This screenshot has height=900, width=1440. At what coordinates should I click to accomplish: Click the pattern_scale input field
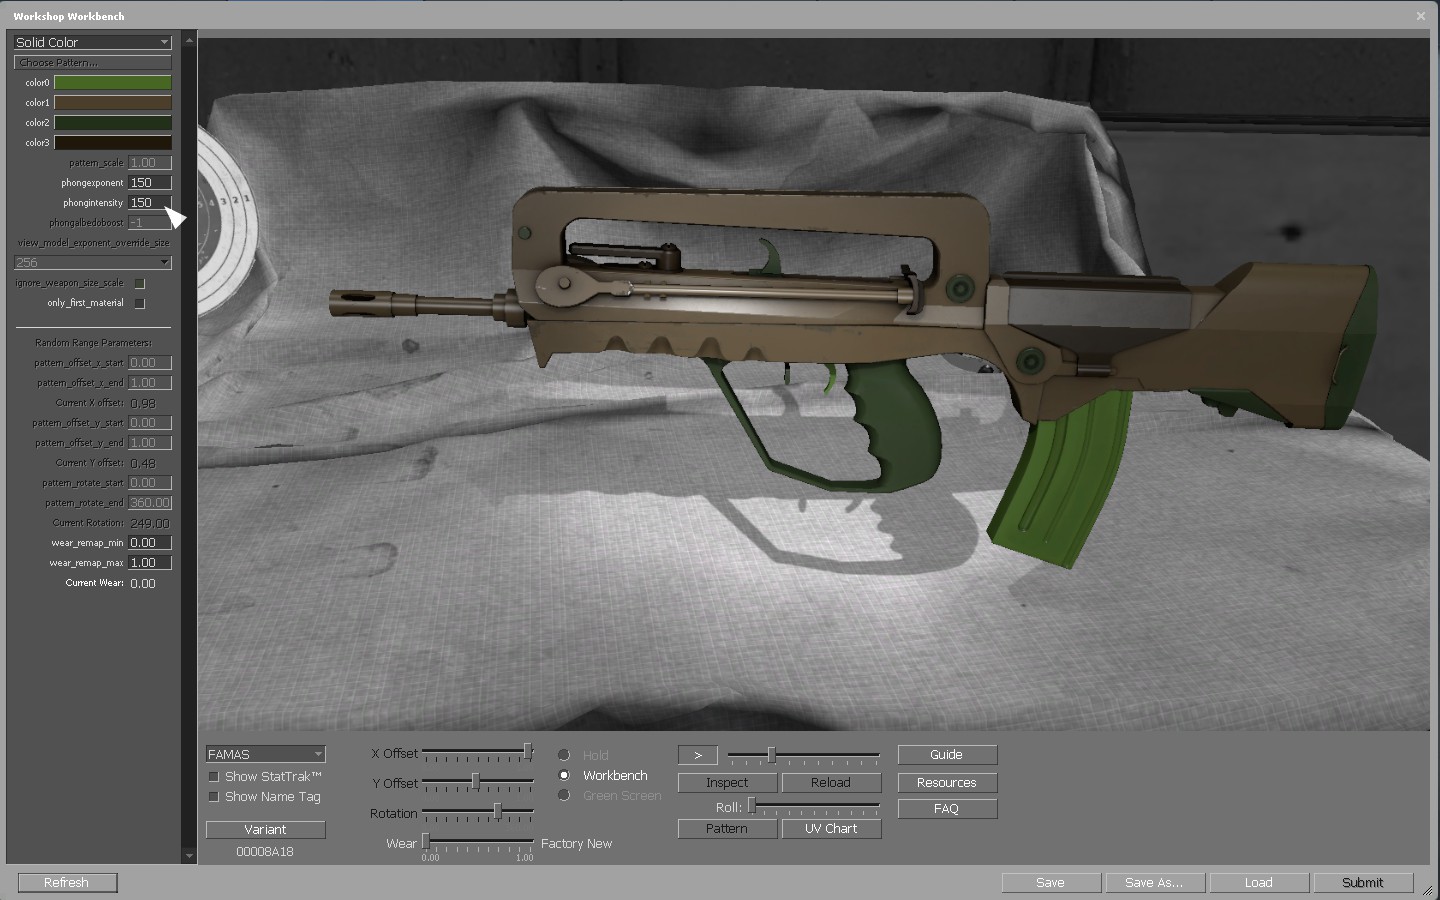click(150, 162)
